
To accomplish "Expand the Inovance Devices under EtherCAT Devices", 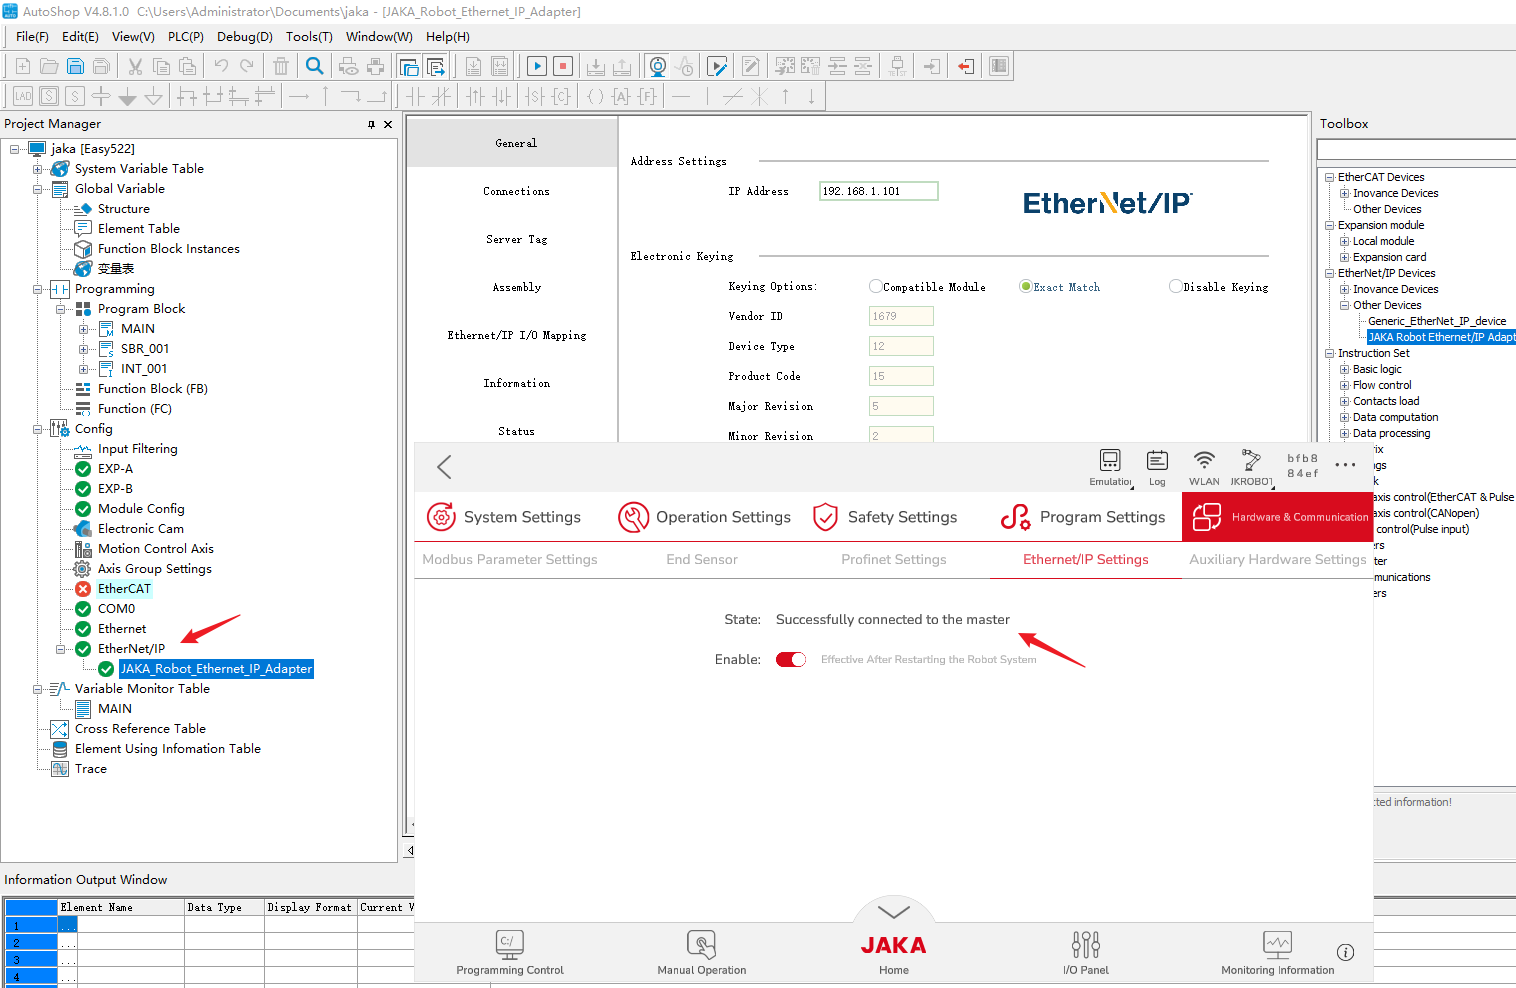I will tap(1345, 194).
